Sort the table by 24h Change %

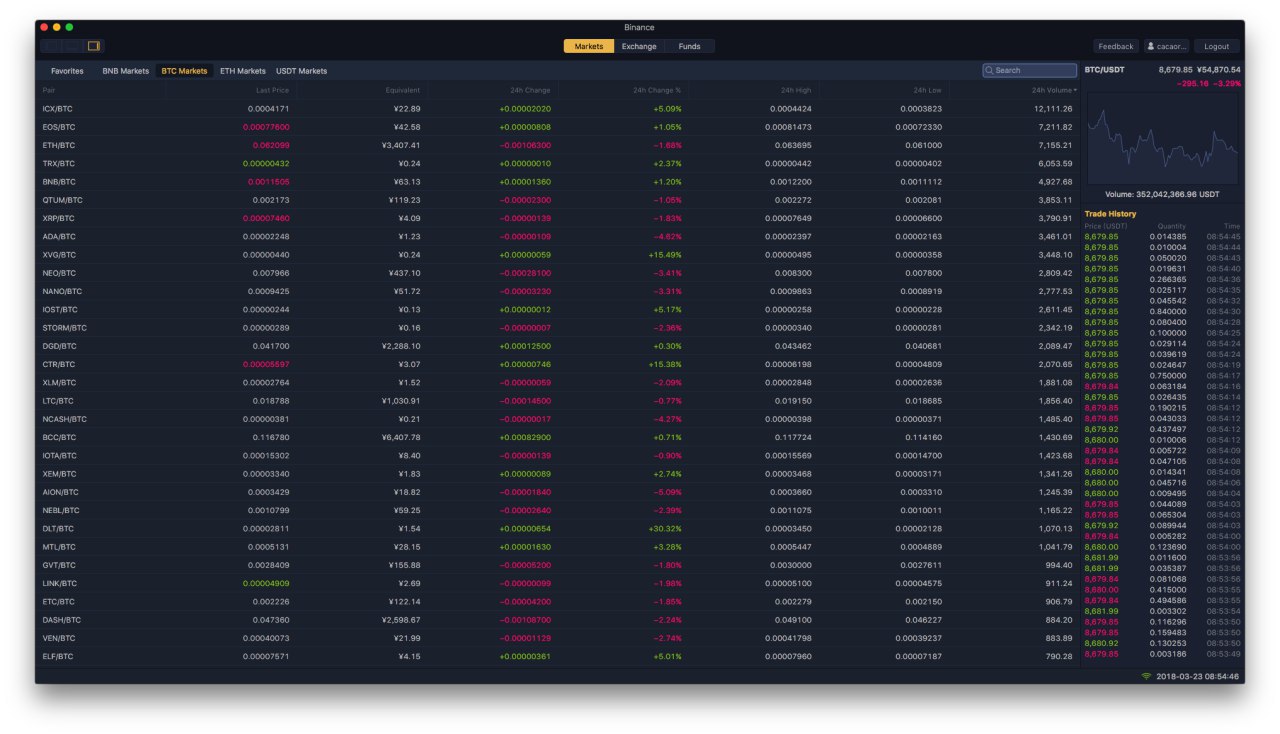pos(656,91)
